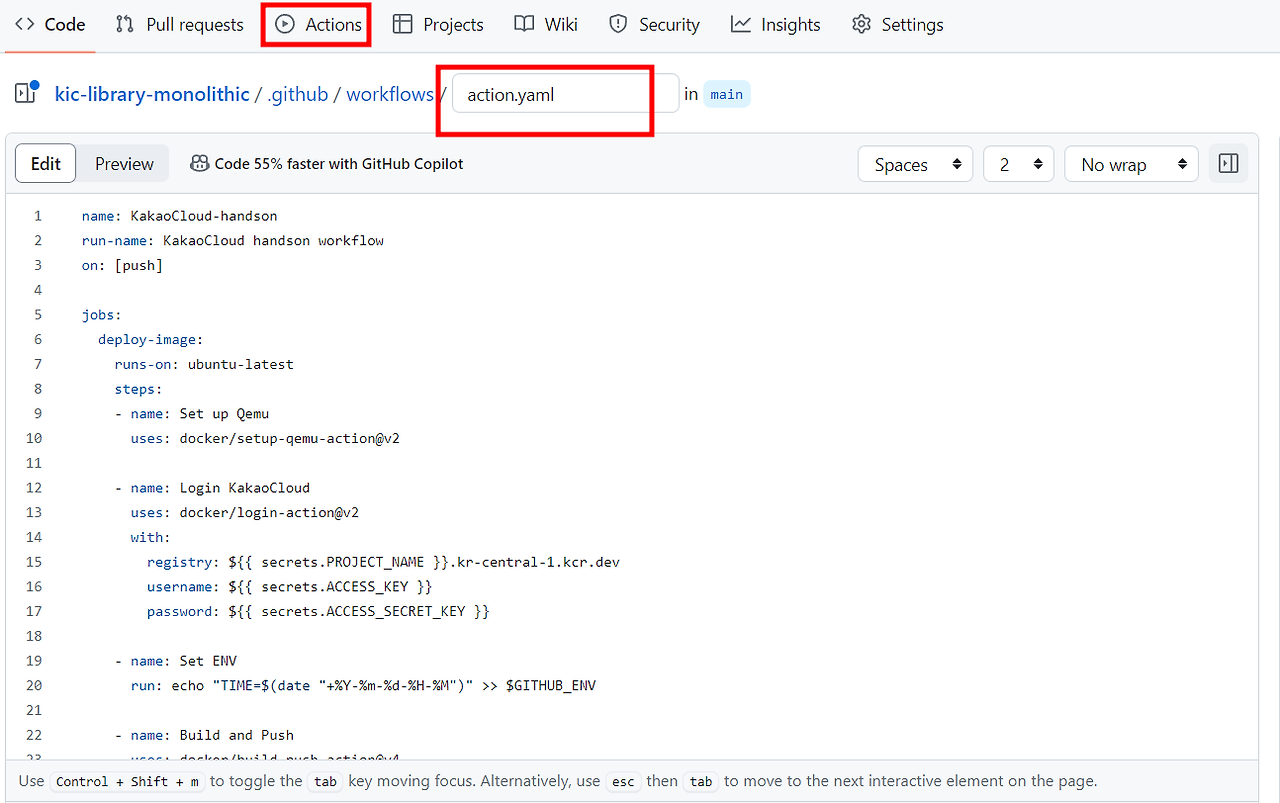
Task: Click the 'password: secrets.ACCESS_SECRET_KEY' line
Action: point(318,611)
